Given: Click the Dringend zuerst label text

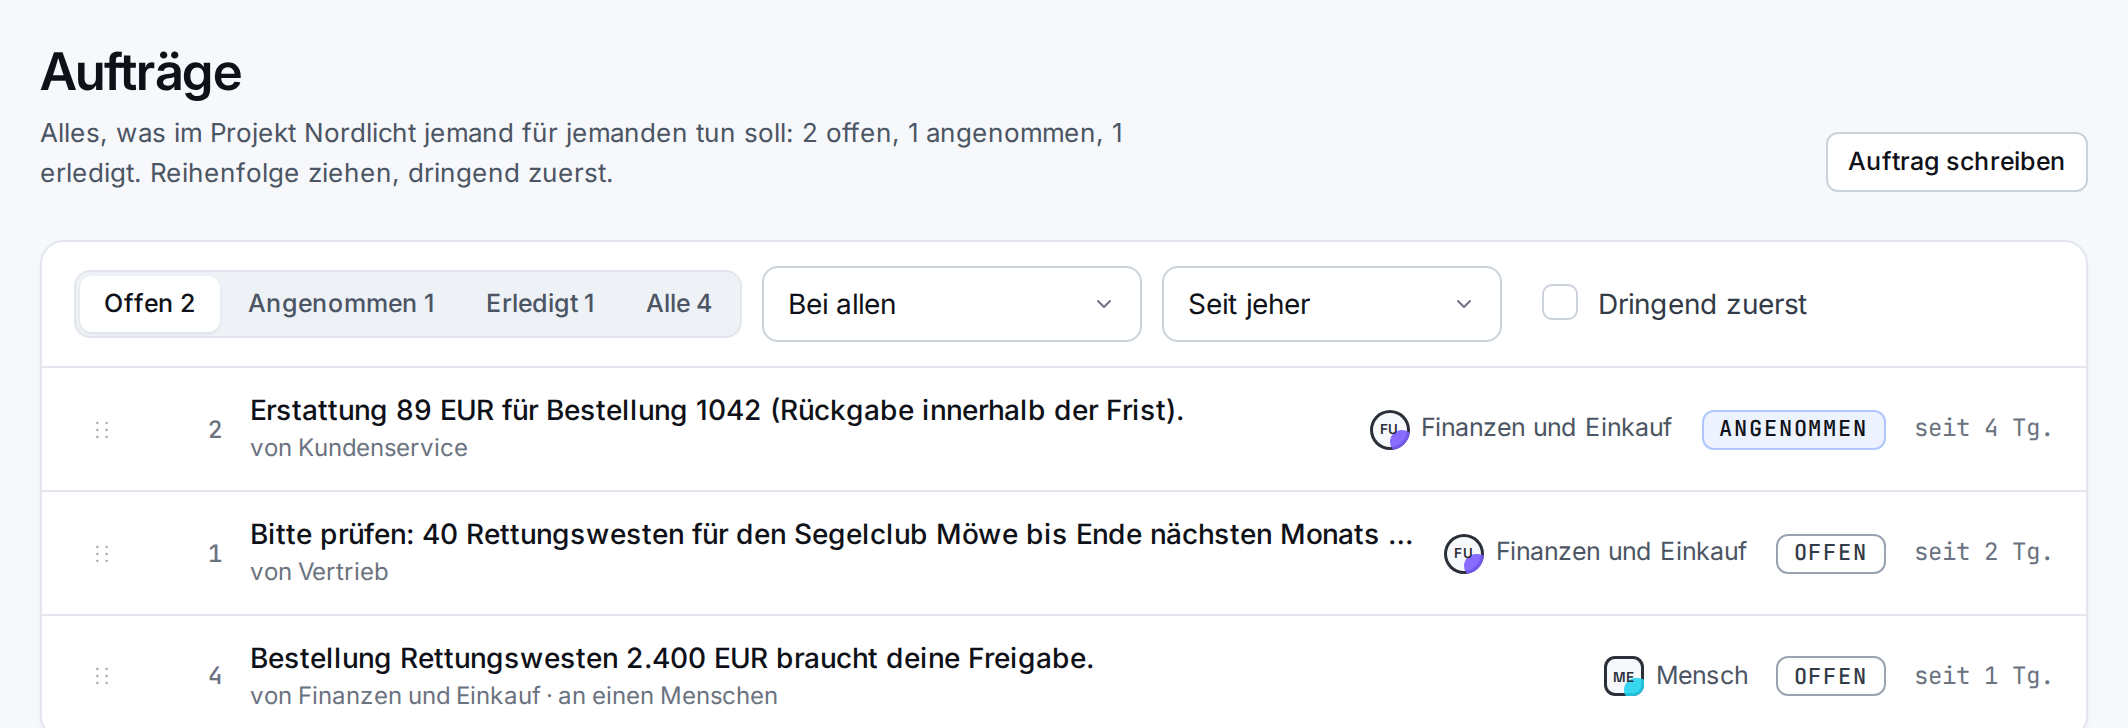Looking at the screenshot, I should pyautogui.click(x=1702, y=304).
